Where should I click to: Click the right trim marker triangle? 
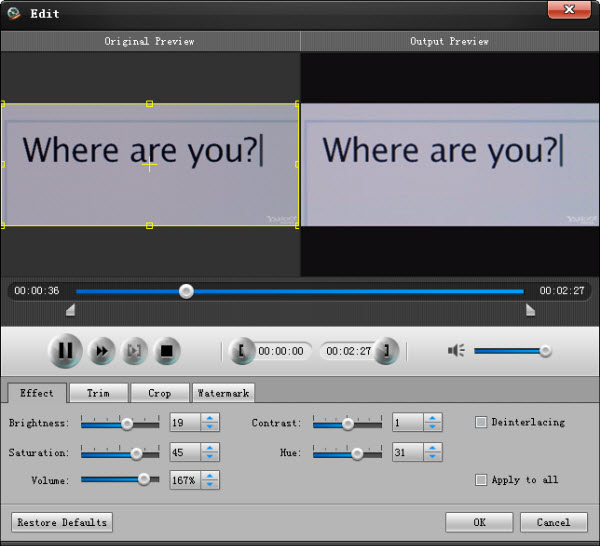pos(530,311)
